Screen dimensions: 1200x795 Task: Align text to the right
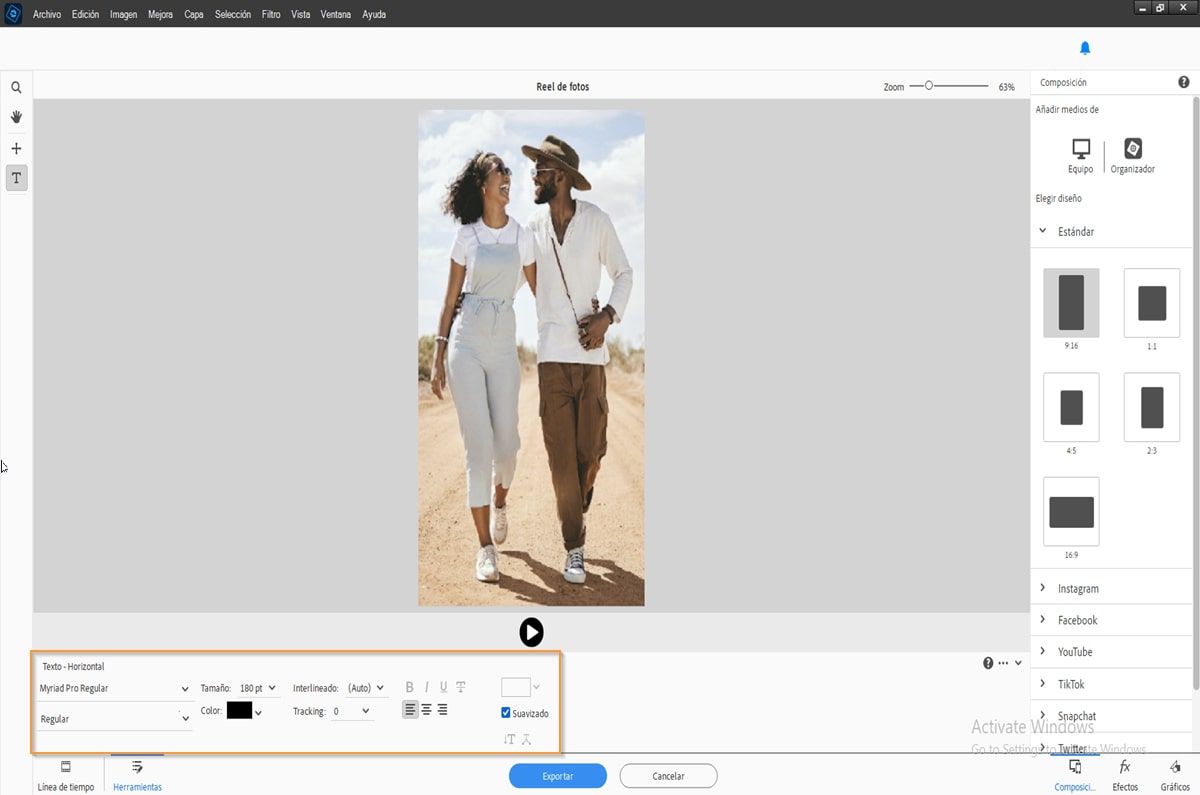pyautogui.click(x=442, y=710)
